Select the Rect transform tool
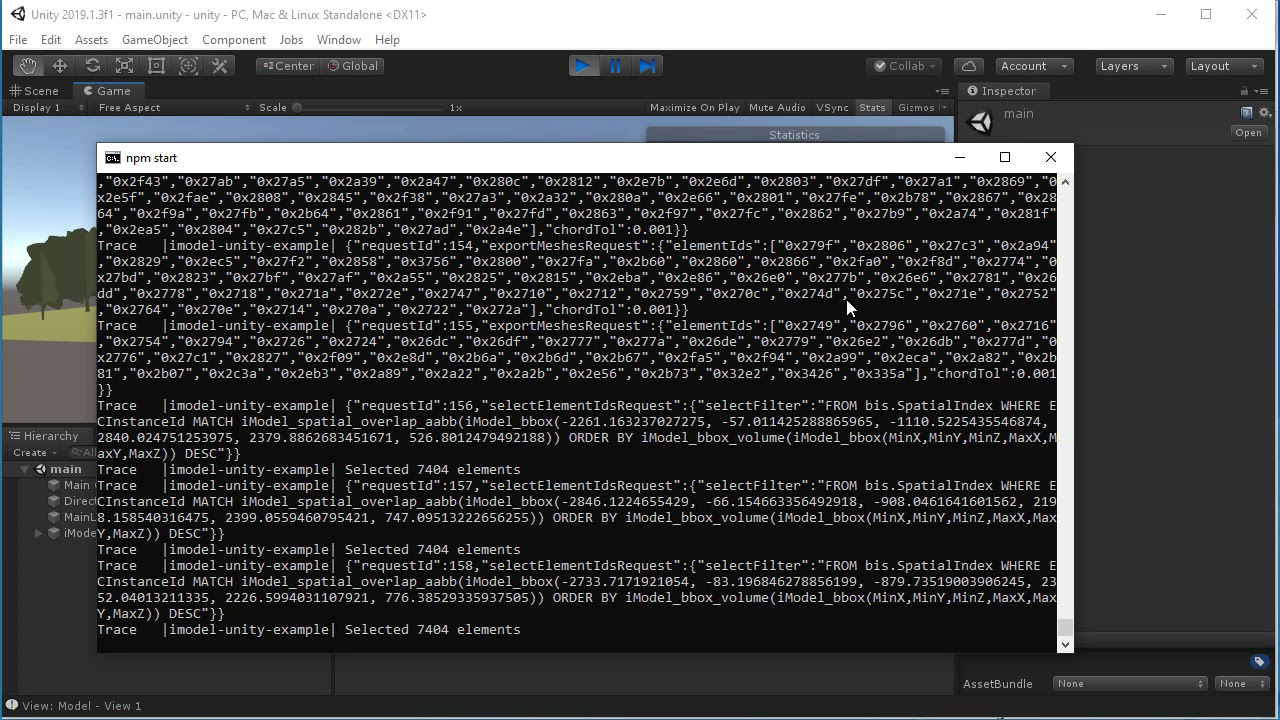The height and width of the screenshot is (720, 1280). point(156,66)
